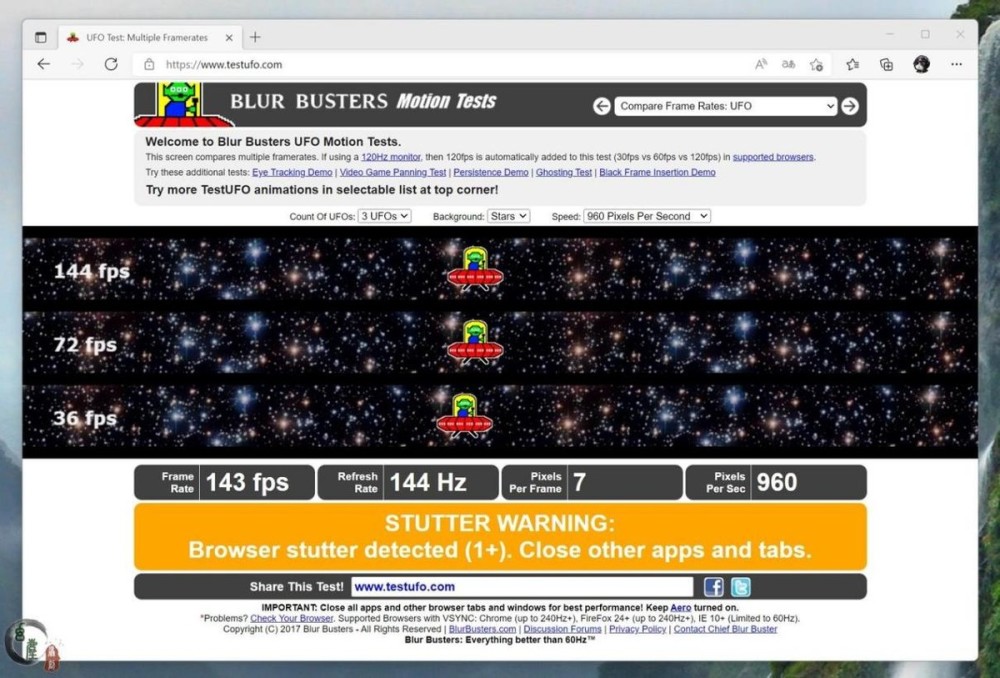This screenshot has width=1000, height=678.
Task: Share the test on Twitter
Action: (x=740, y=587)
